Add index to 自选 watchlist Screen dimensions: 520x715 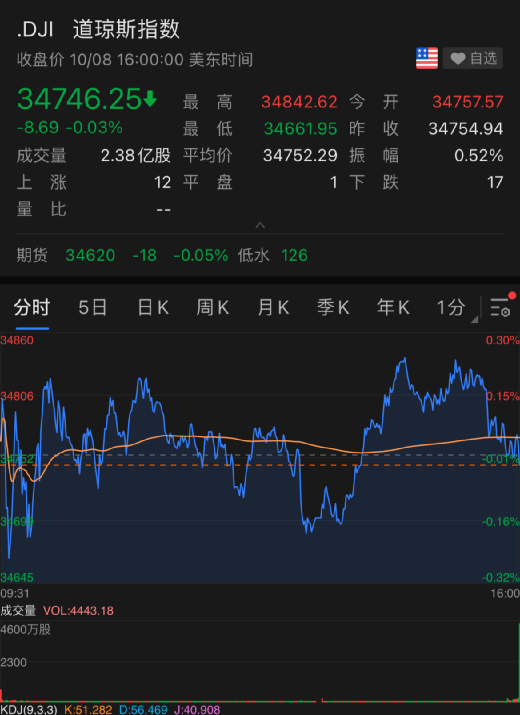pos(473,58)
